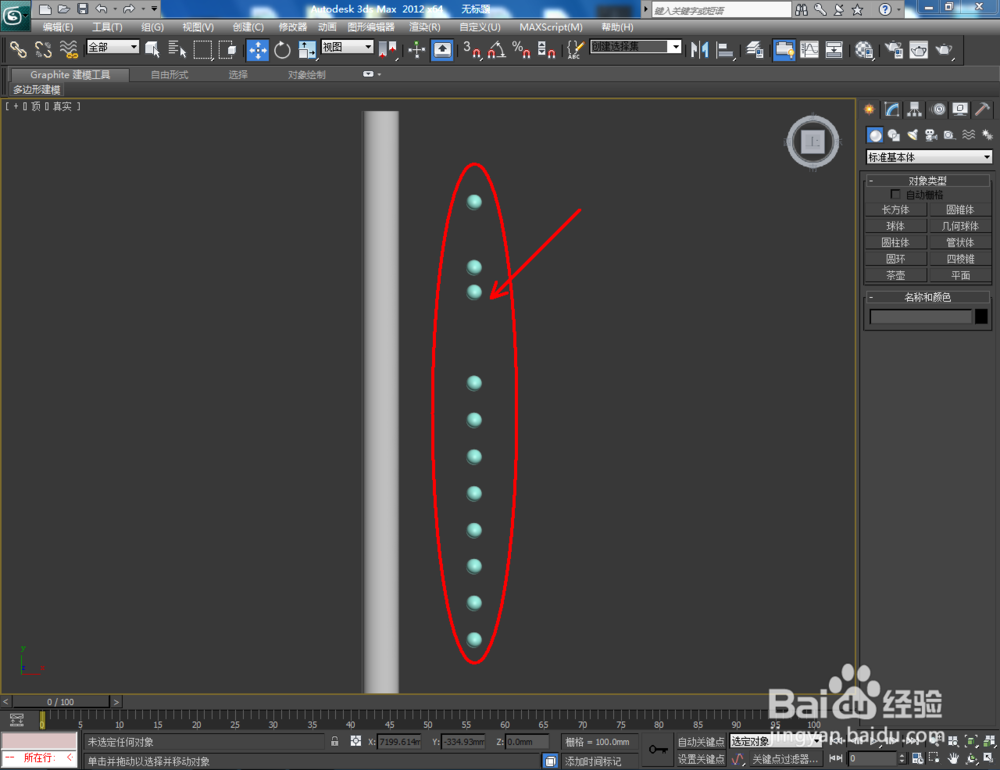Open the MAXScript(M) menu
This screenshot has width=1000, height=770.
[551, 27]
